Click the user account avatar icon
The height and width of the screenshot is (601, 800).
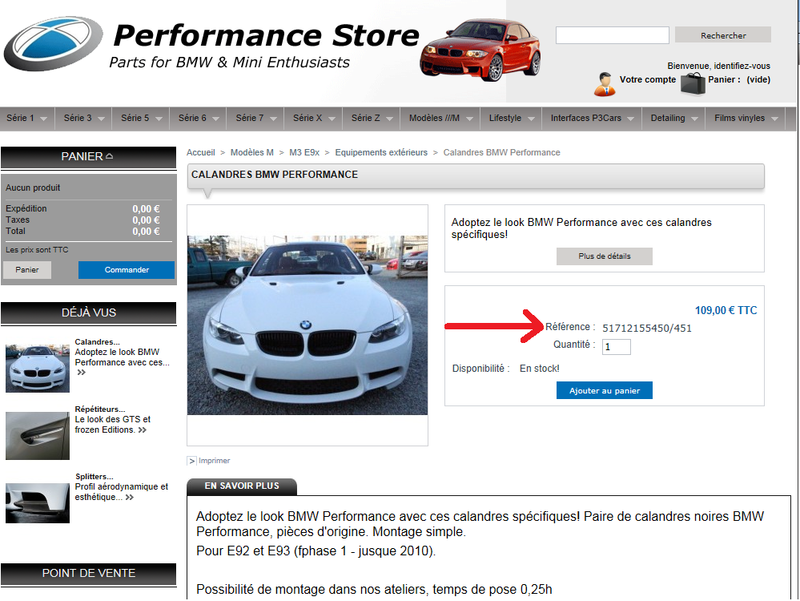coord(605,84)
